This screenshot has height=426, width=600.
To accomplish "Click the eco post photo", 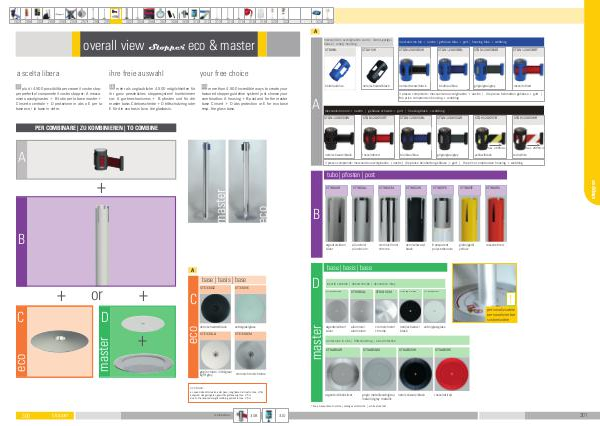I will pyautogui.click(x=247, y=181).
